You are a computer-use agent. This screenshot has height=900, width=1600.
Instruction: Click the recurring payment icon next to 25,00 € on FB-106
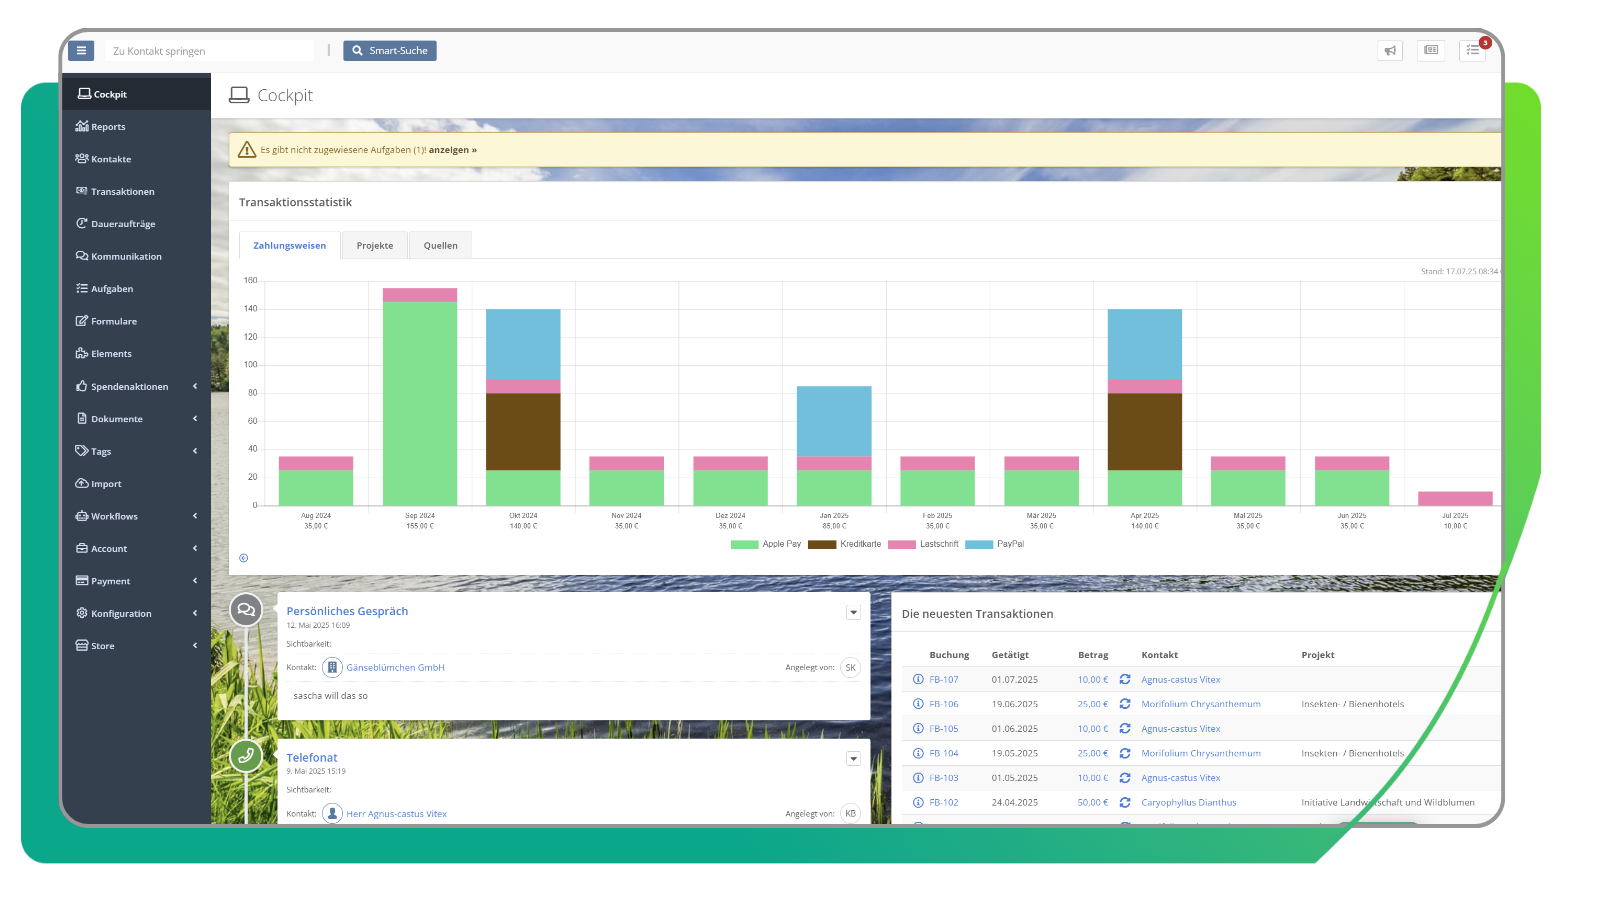click(x=1124, y=704)
